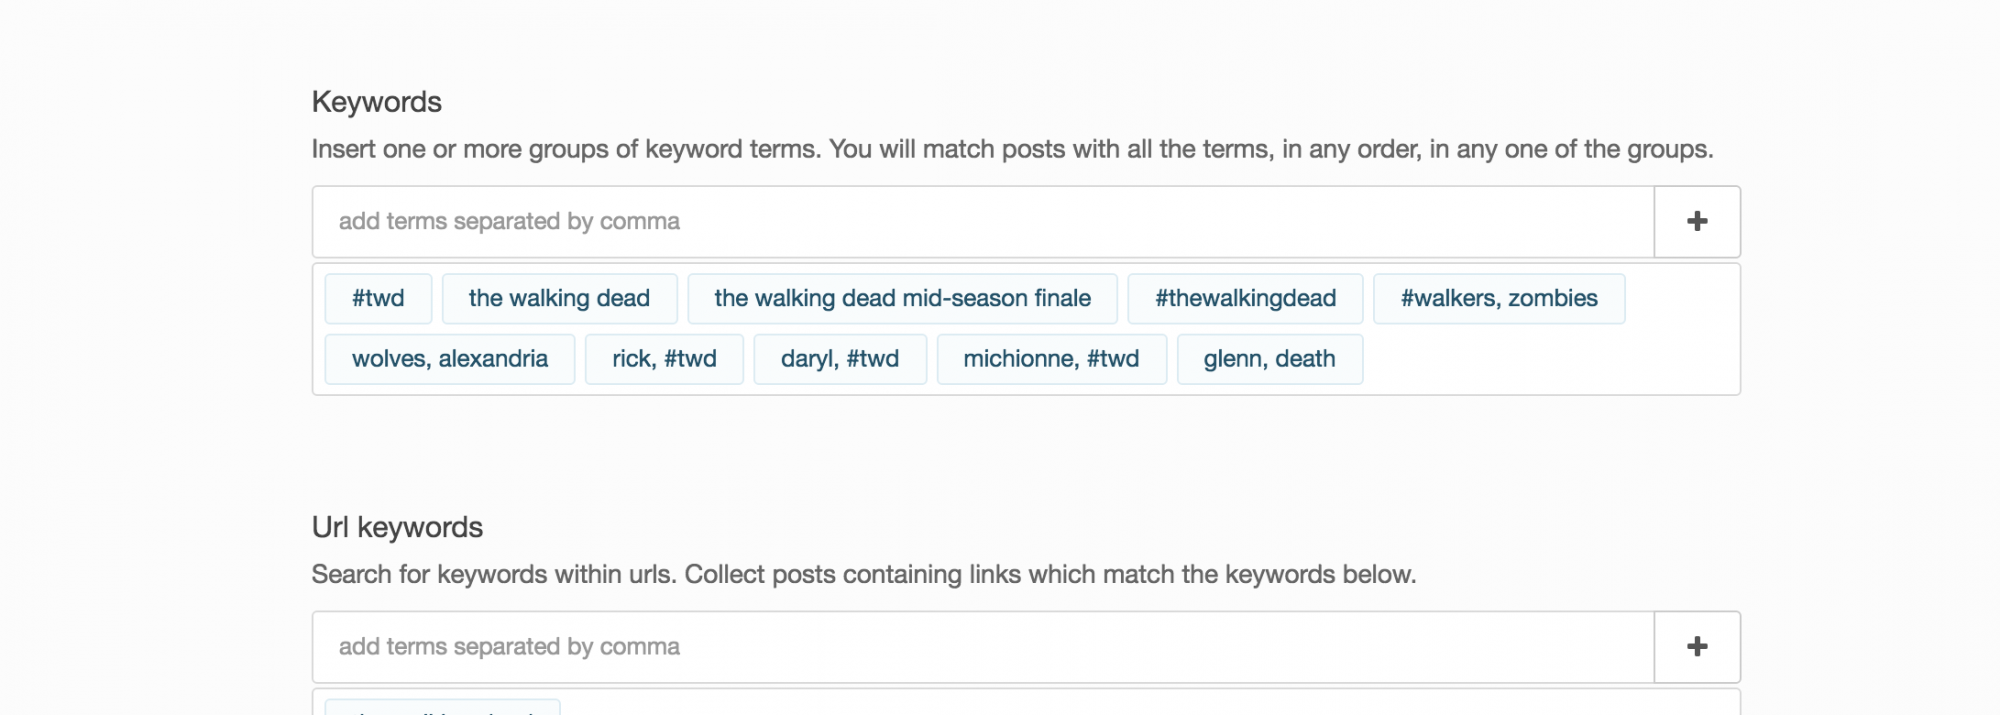Click the 'Insert one or more groups' description
Image resolution: width=2000 pixels, height=715 pixels.
click(1012, 150)
